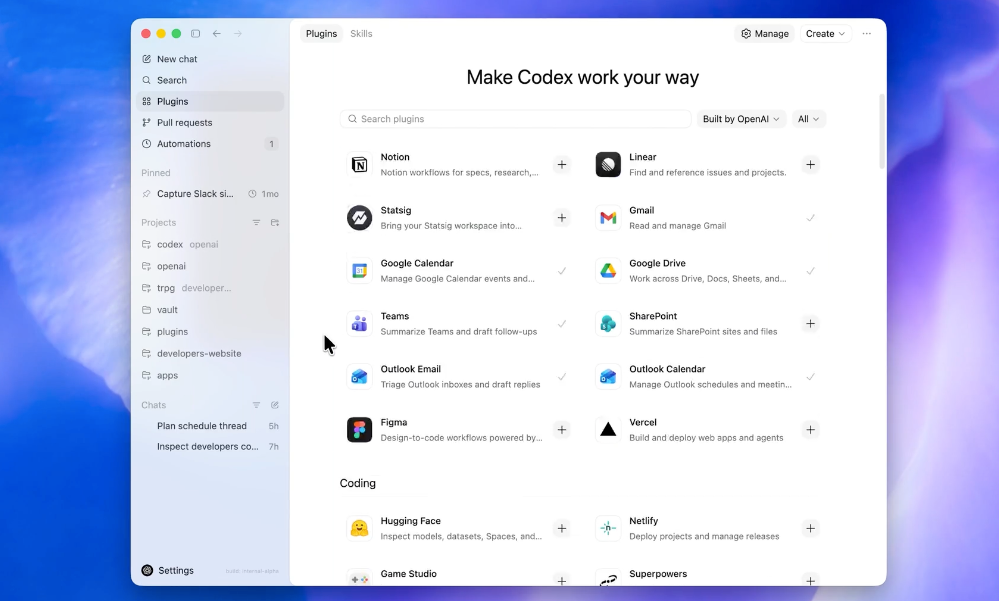Click the new chat compose icon in Chats

(275, 405)
